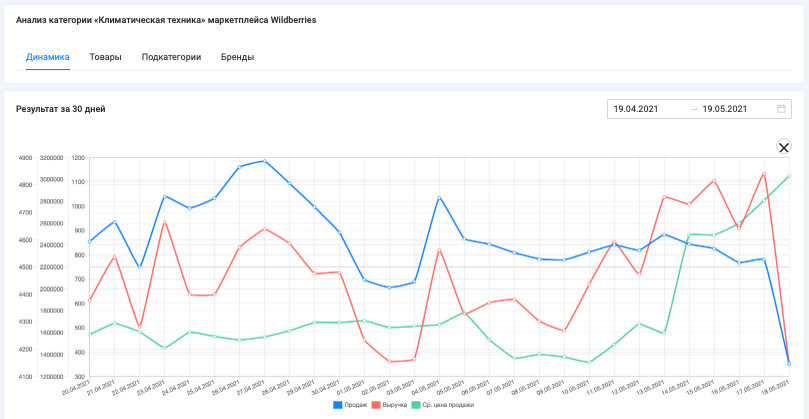Go to the Динамика tab

[x=48, y=57]
